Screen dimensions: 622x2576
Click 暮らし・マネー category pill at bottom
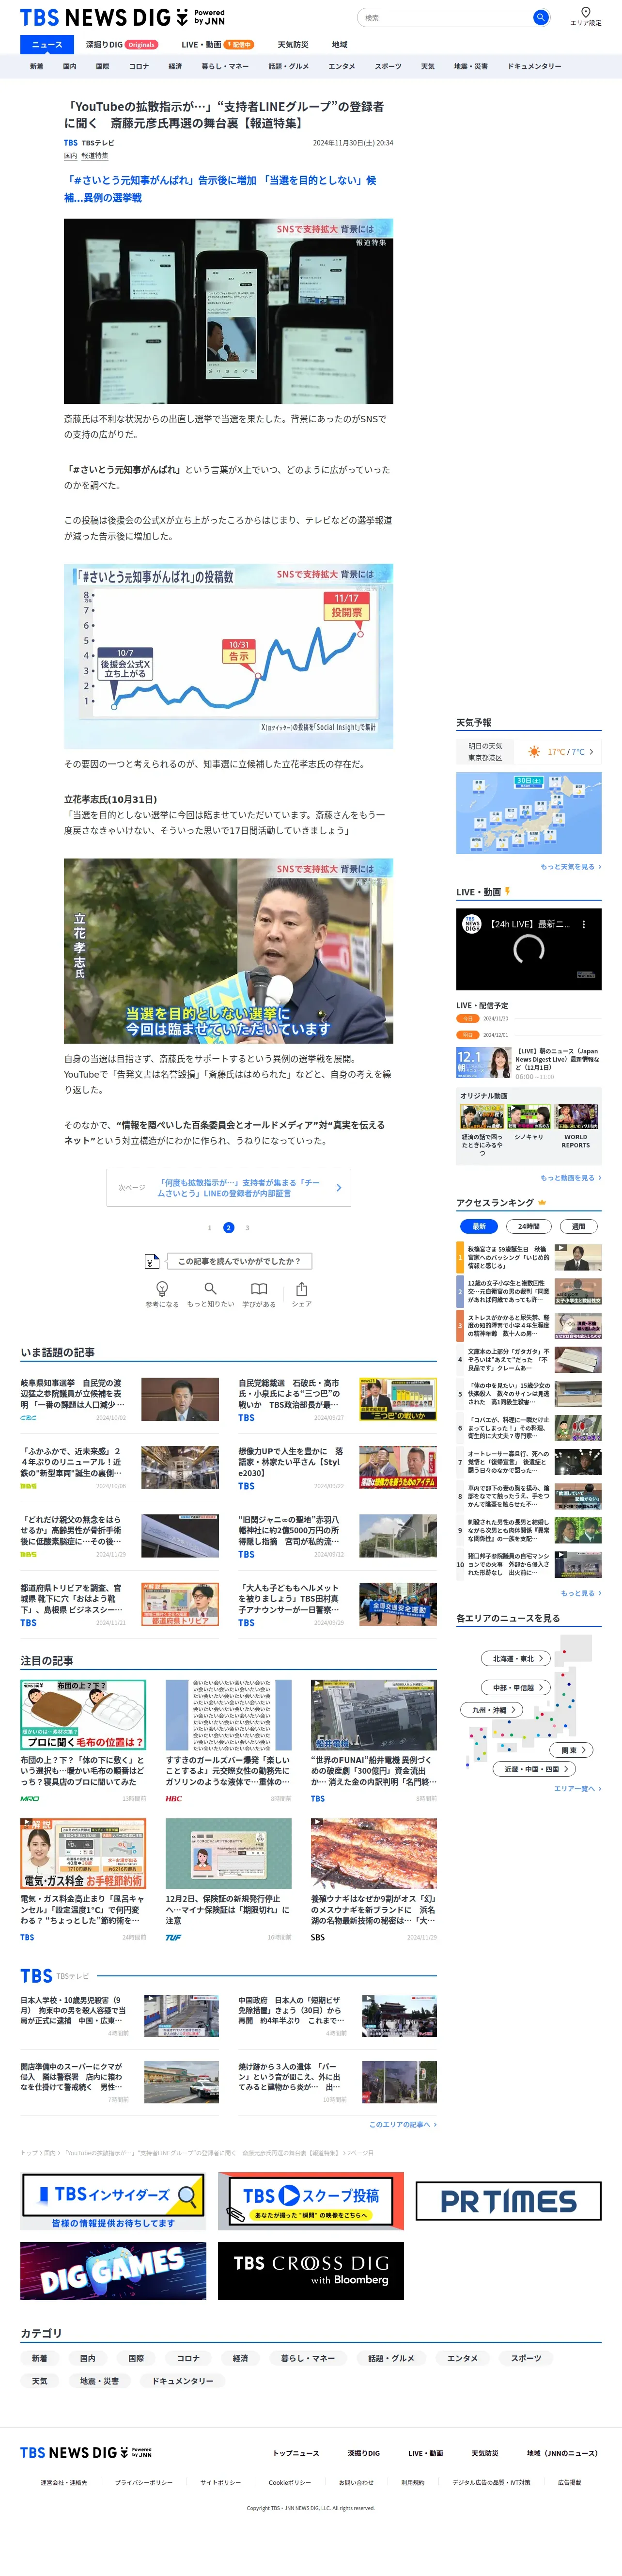(308, 2358)
